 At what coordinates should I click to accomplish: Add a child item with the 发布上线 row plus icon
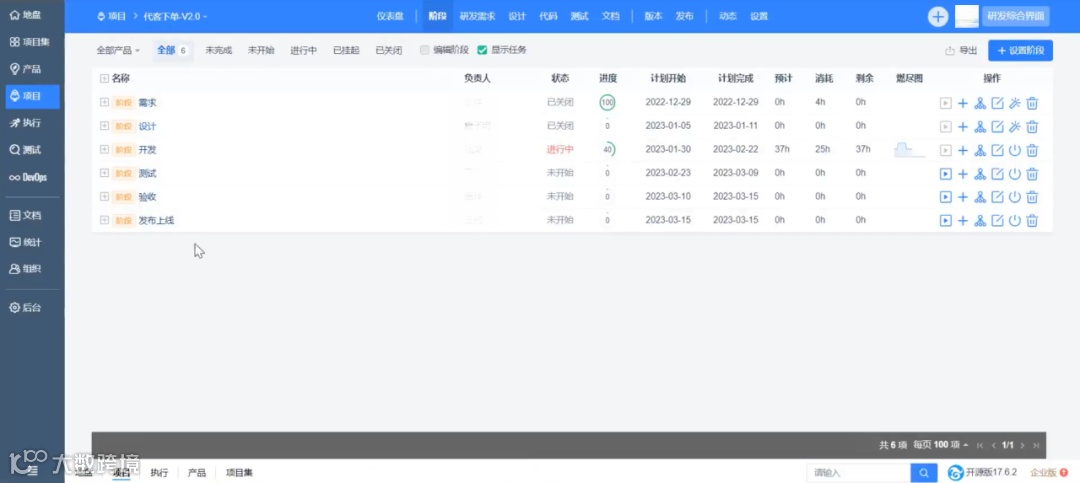(963, 220)
